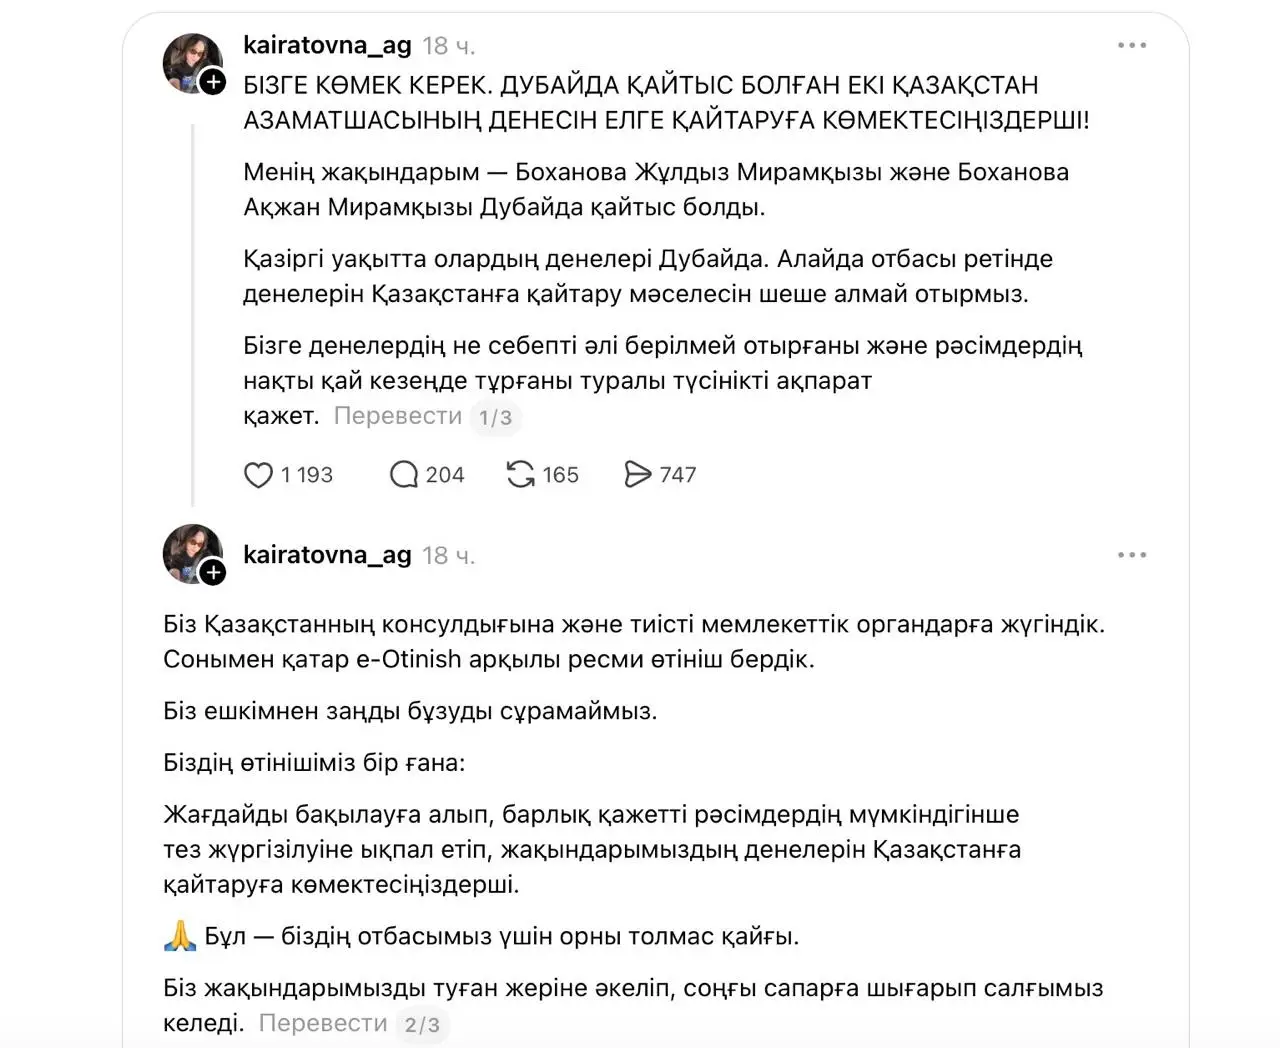Repost the first post using the arrows icon
Screen dimensions: 1280x1048
tap(520, 475)
